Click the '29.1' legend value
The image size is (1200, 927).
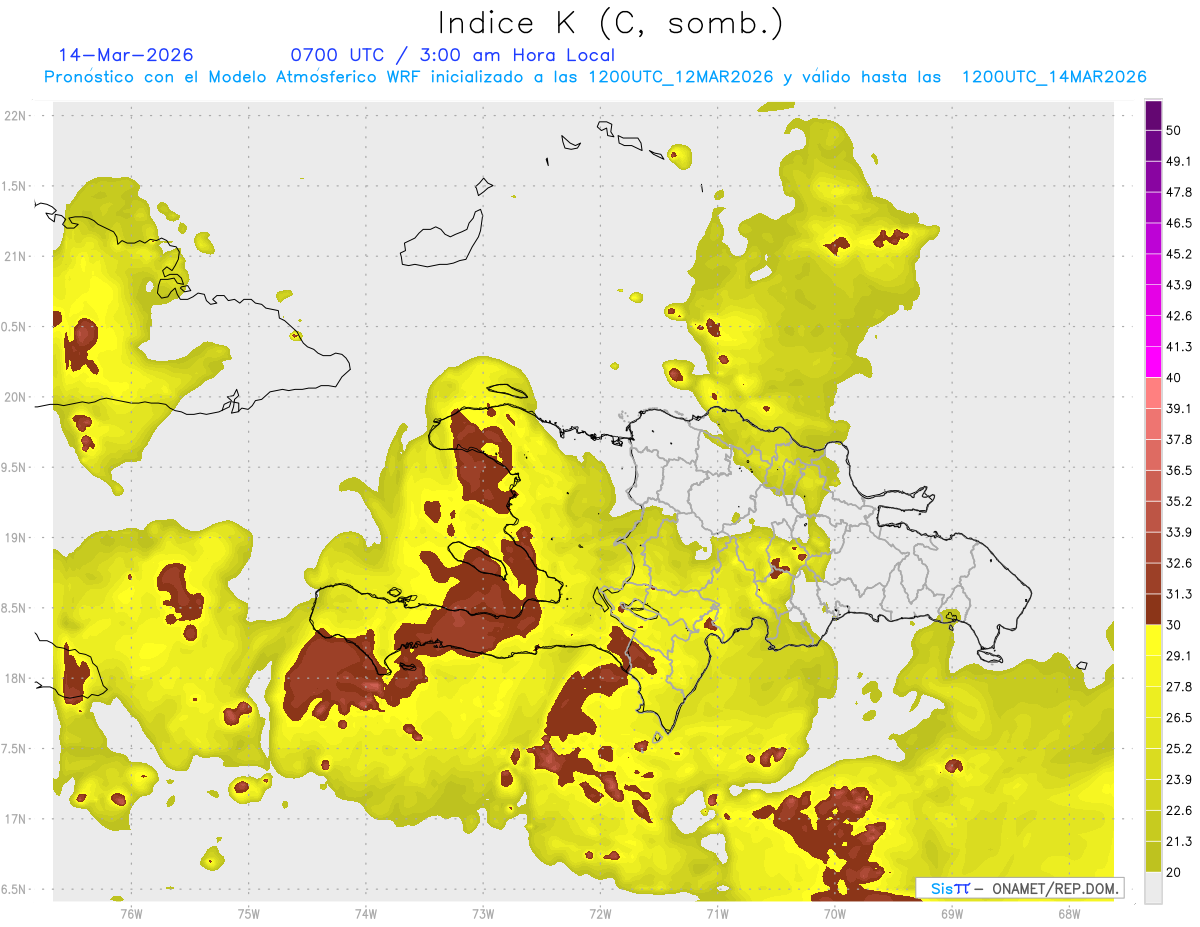tap(1179, 655)
